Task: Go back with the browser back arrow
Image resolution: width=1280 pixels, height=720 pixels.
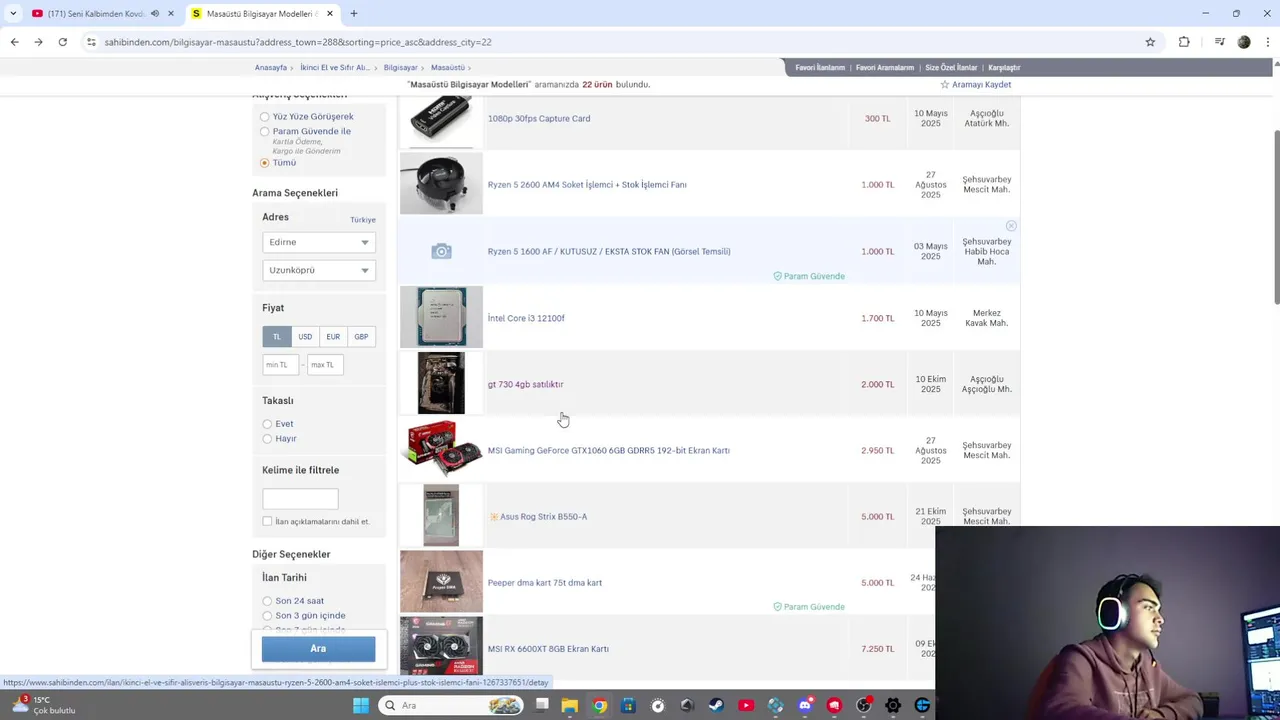Action: point(14,42)
